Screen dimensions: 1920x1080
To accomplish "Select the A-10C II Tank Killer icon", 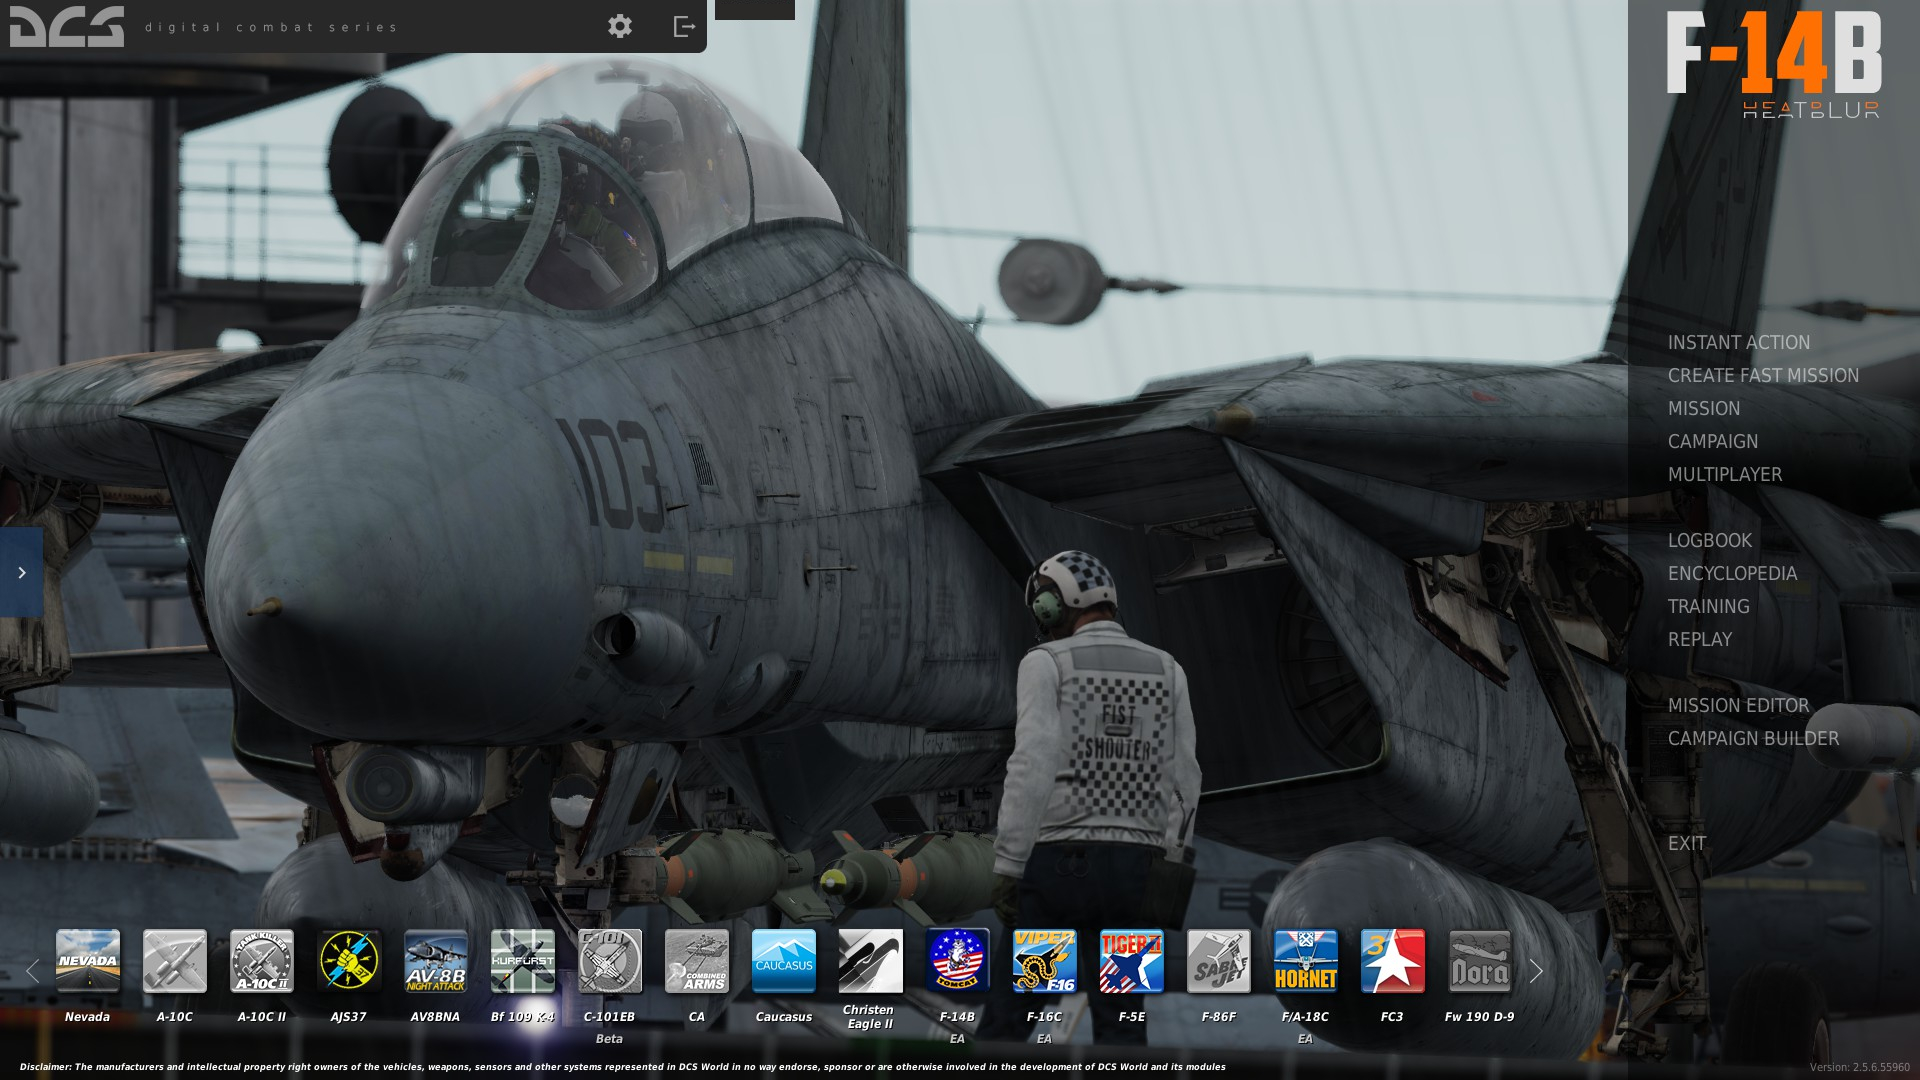I will [x=262, y=961].
